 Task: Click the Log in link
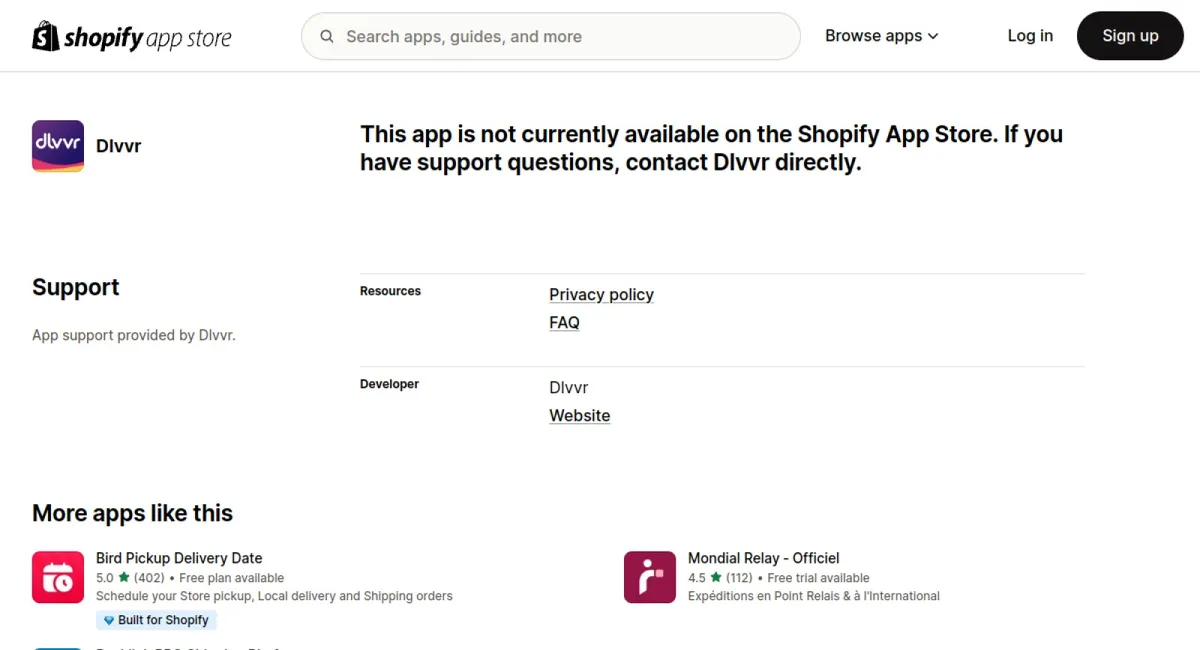point(1030,36)
